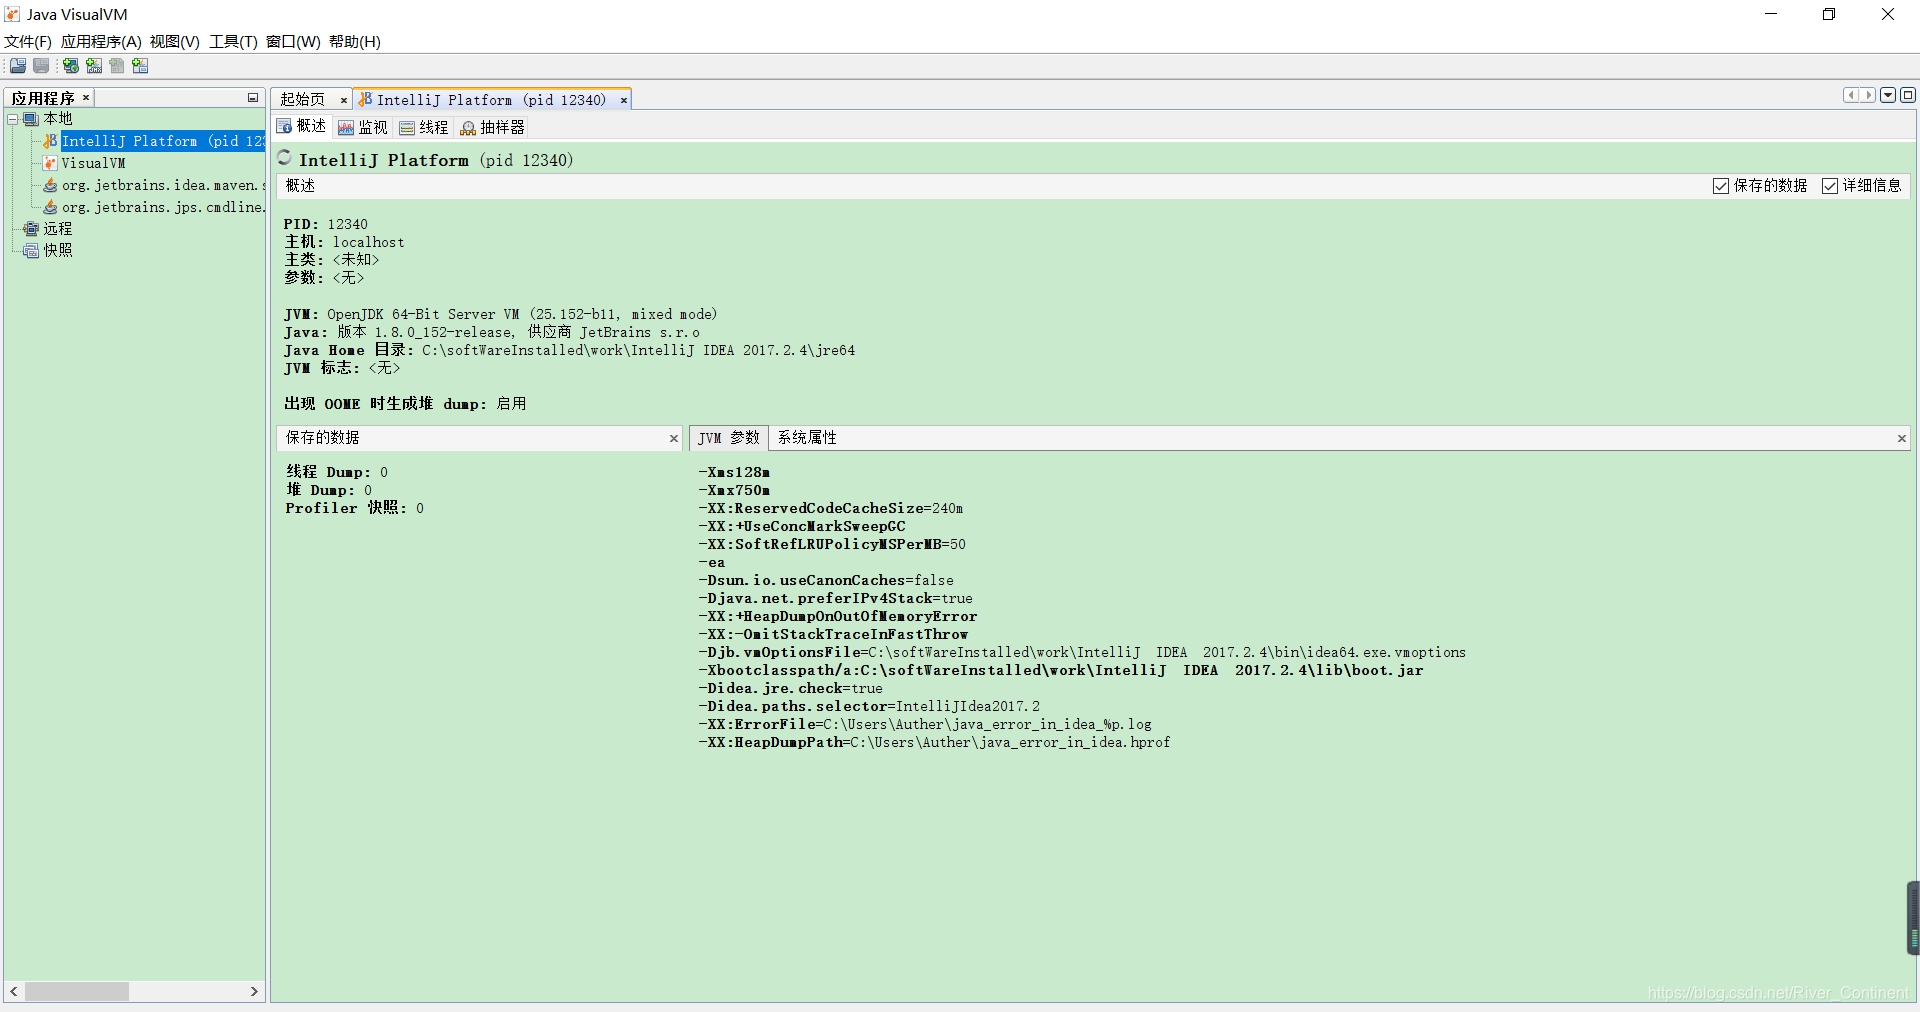Viewport: 1920px width, 1012px height.
Task: Open the document list dropdown arrow
Action: 1888,96
